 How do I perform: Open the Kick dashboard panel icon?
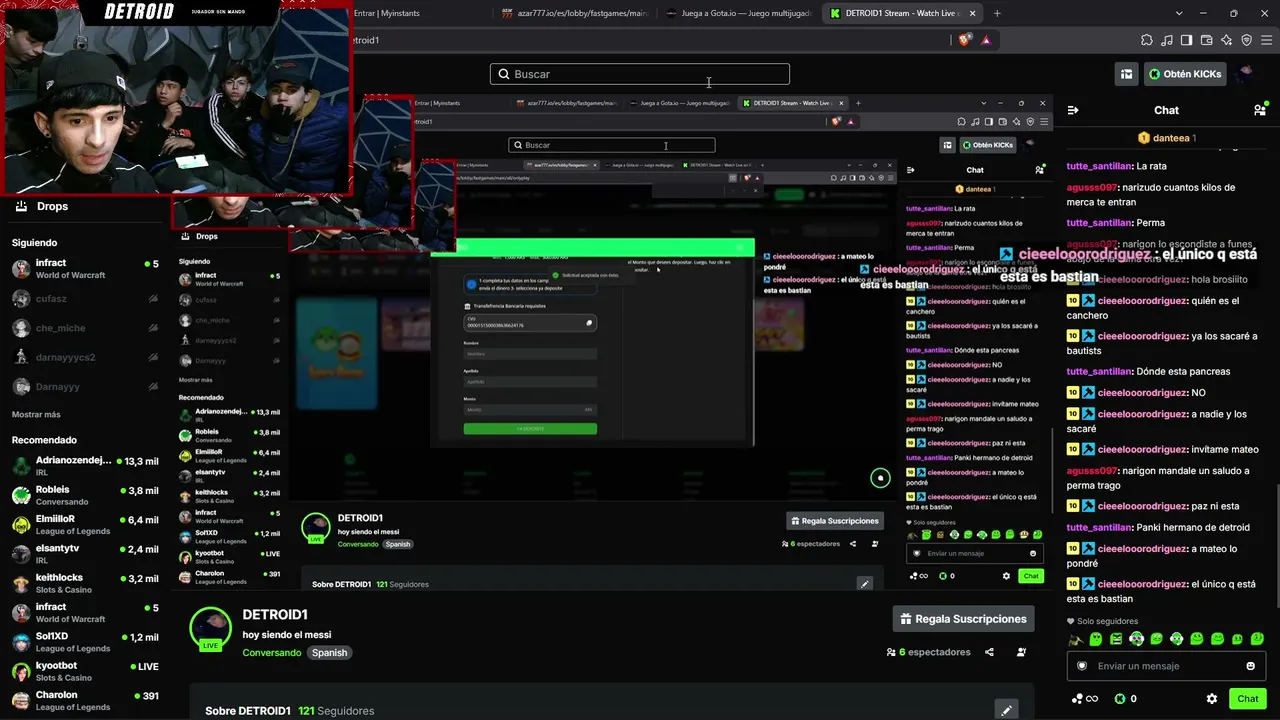click(1126, 74)
